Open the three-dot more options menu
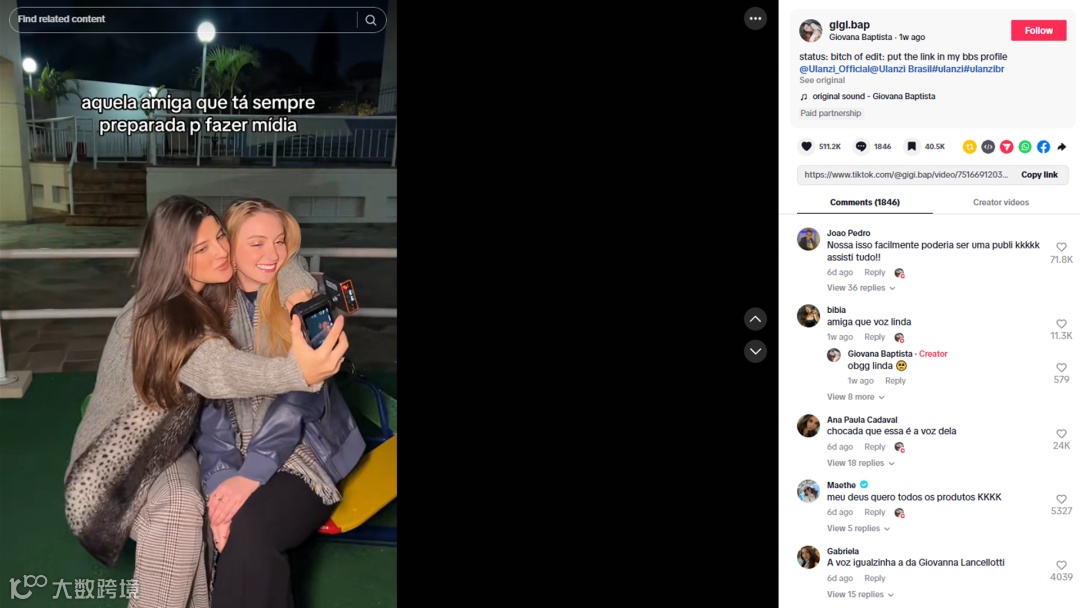The width and height of the screenshot is (1080, 608). click(755, 19)
